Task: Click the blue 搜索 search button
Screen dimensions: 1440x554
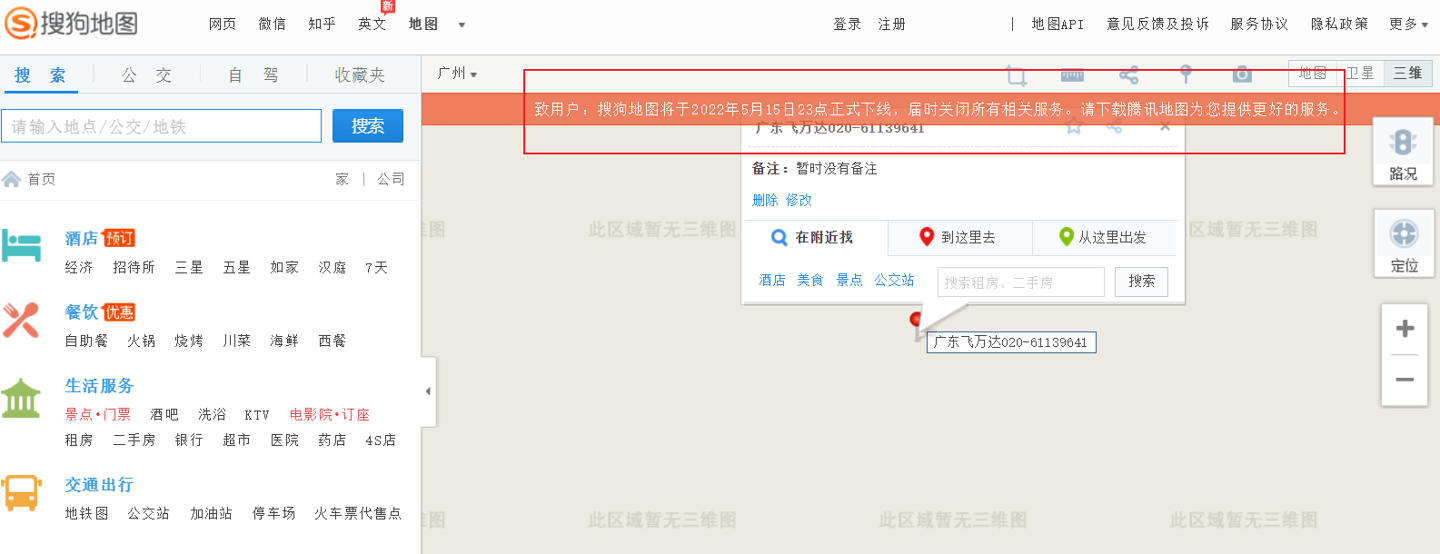Action: pyautogui.click(x=367, y=126)
